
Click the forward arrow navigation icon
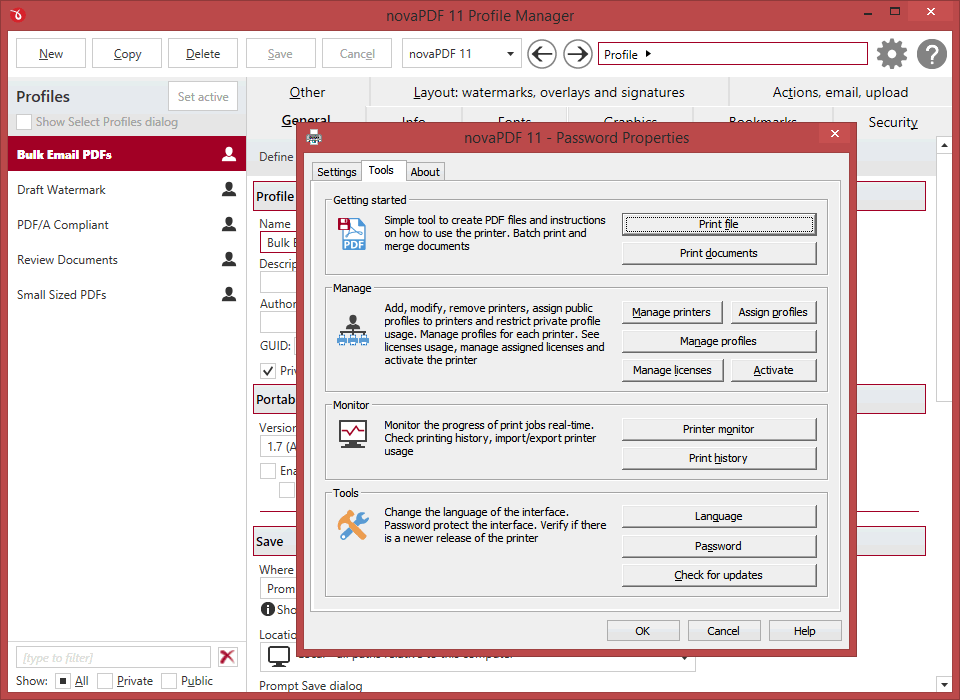pyautogui.click(x=578, y=54)
